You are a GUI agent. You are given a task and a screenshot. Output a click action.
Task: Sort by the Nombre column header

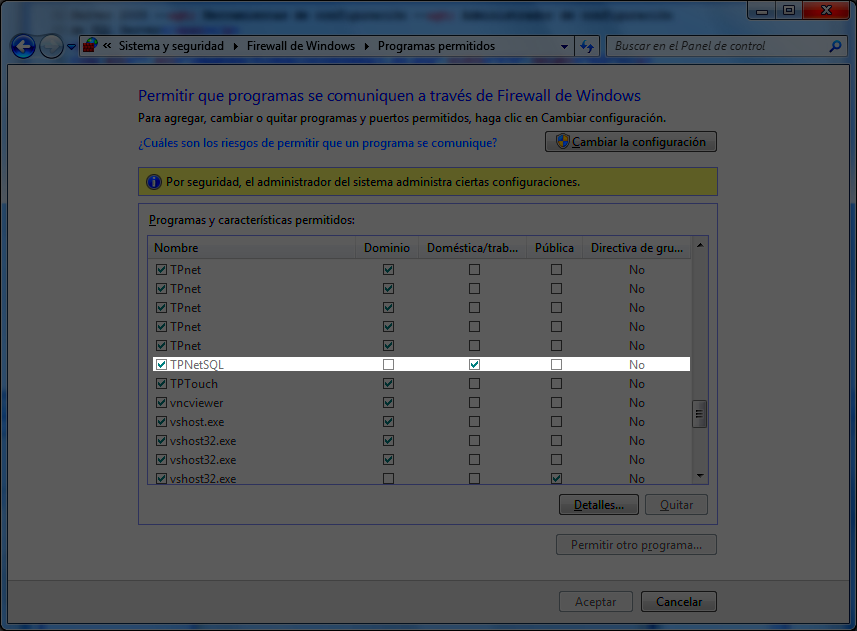click(x=251, y=247)
